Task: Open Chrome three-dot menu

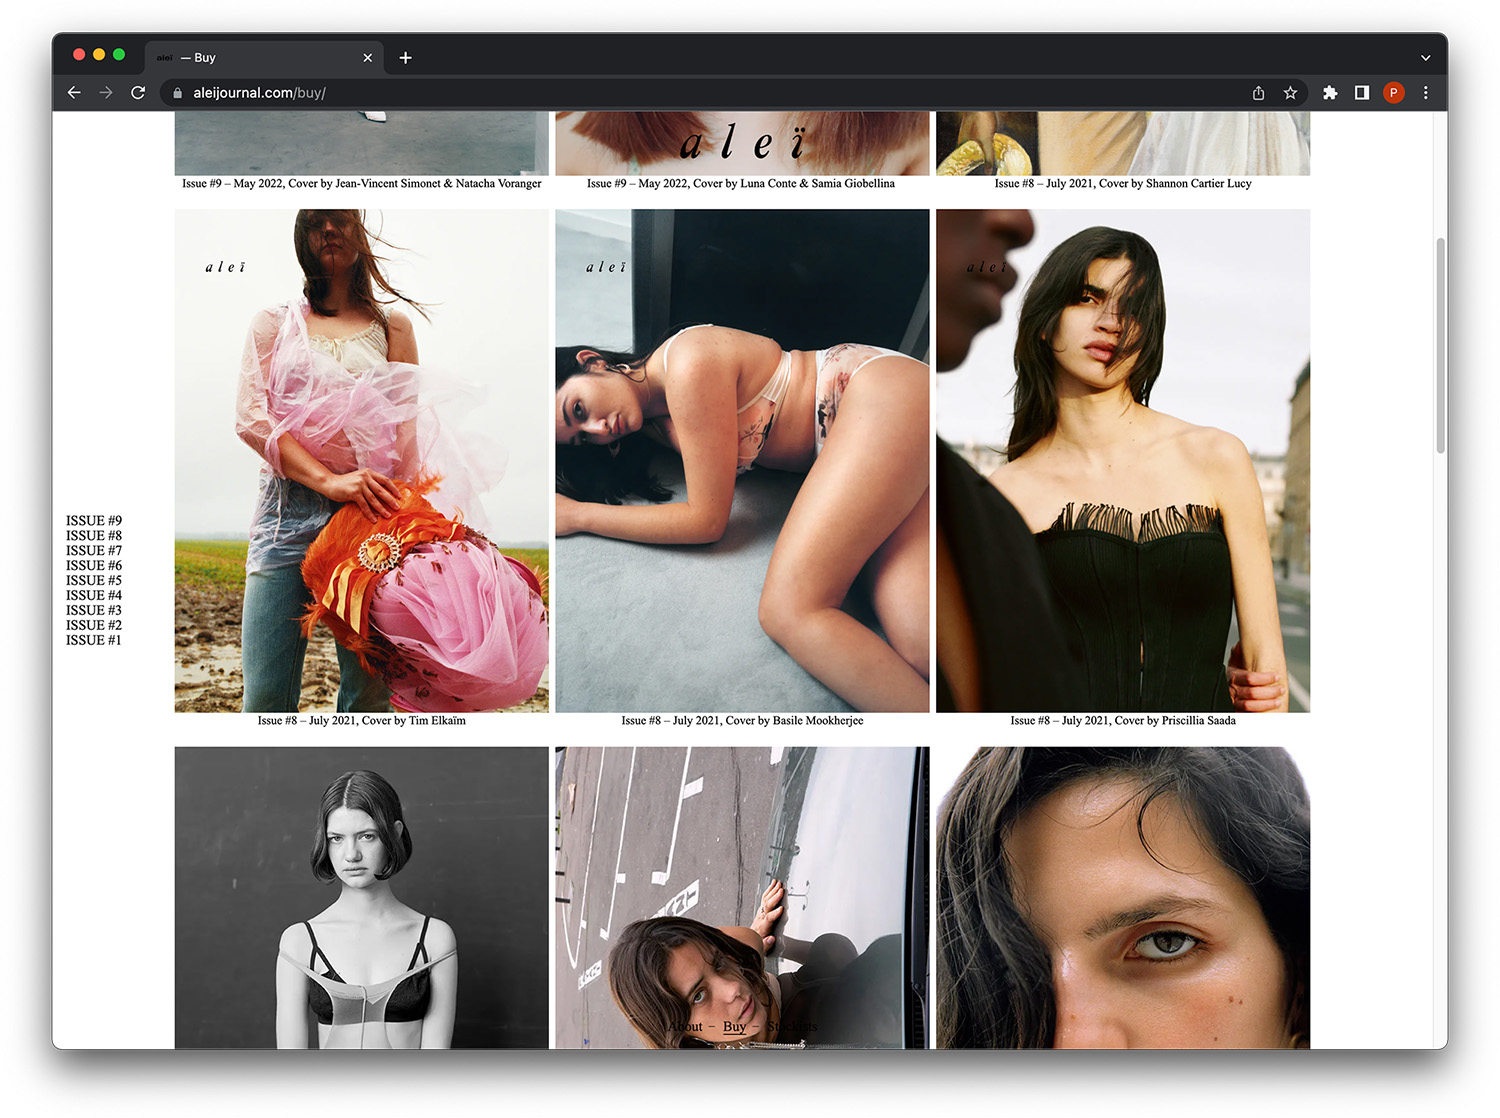Action: point(1426,93)
